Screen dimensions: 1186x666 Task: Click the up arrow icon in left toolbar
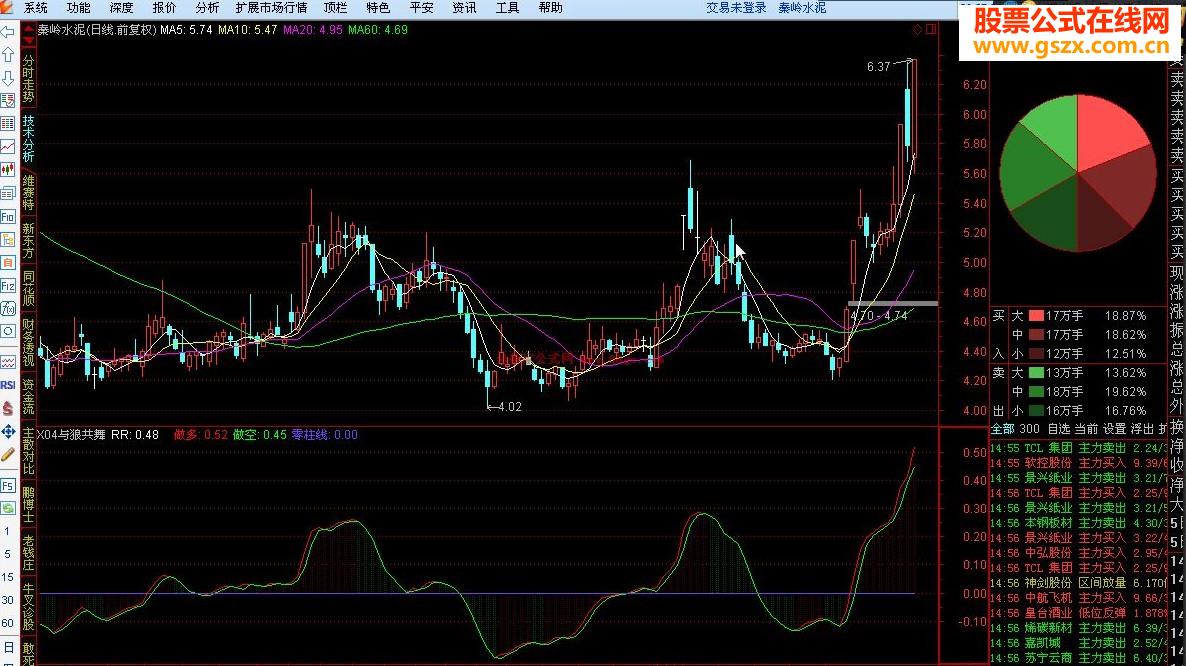pyautogui.click(x=8, y=54)
